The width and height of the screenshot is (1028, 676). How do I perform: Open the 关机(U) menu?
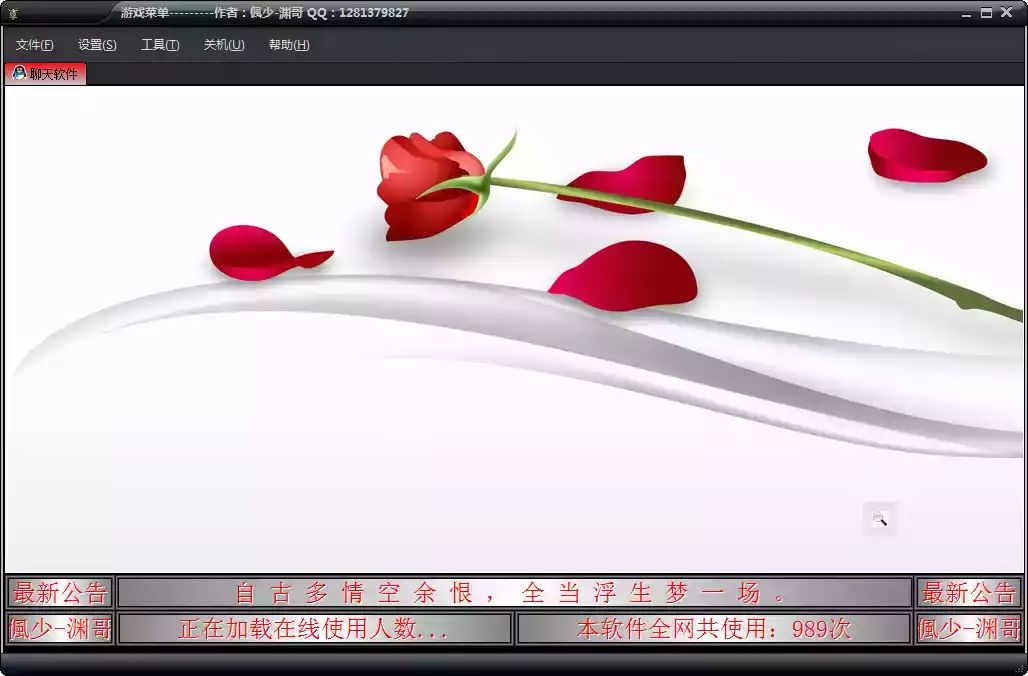click(224, 45)
